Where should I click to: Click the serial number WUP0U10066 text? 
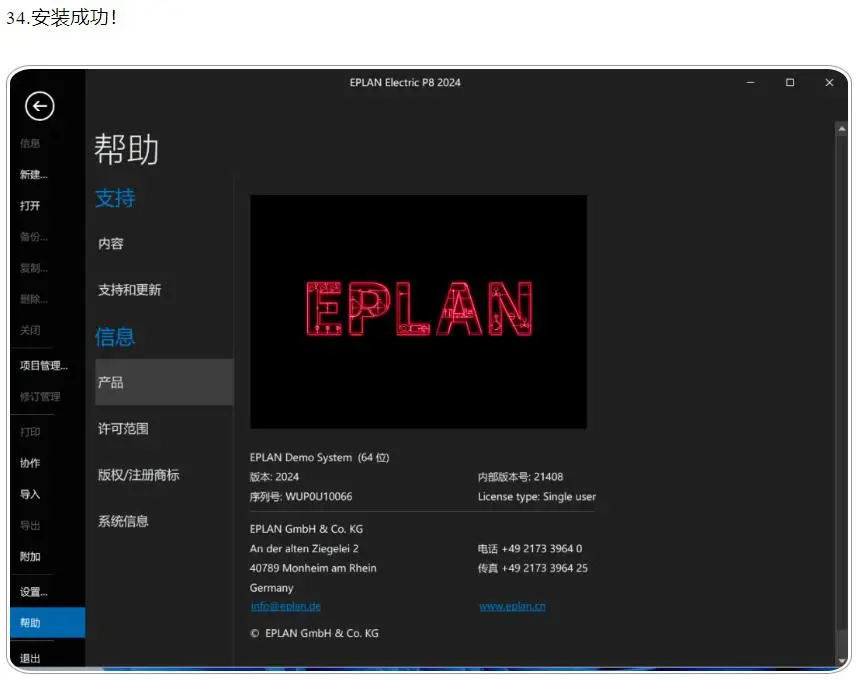[319, 496]
